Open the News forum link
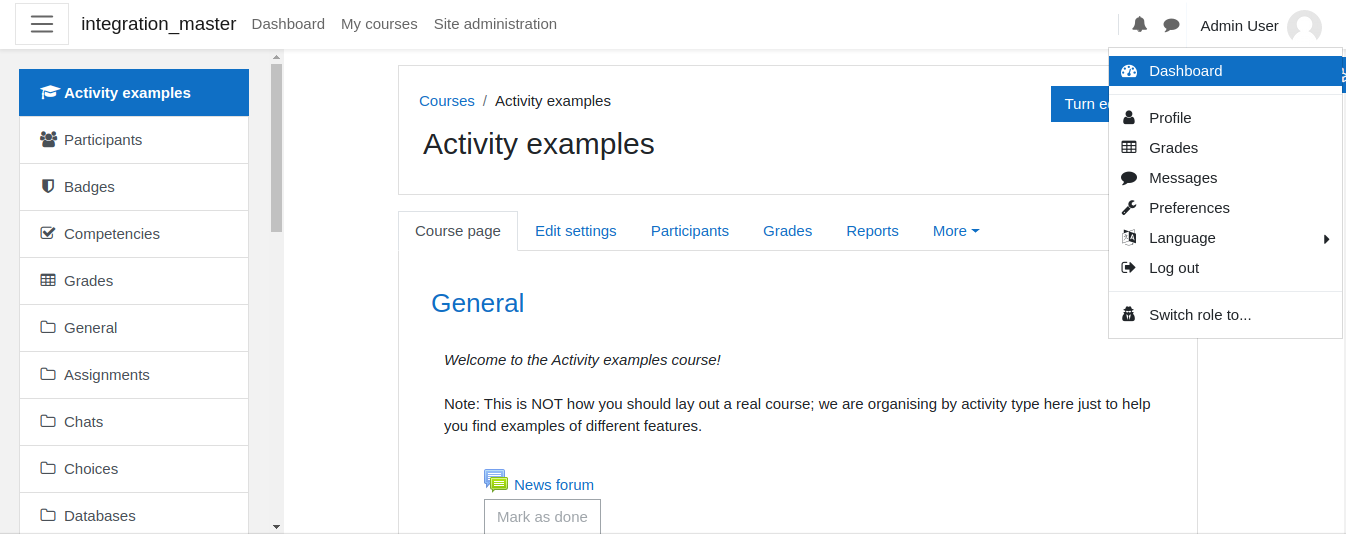The height and width of the screenshot is (534, 1346). pyautogui.click(x=554, y=485)
